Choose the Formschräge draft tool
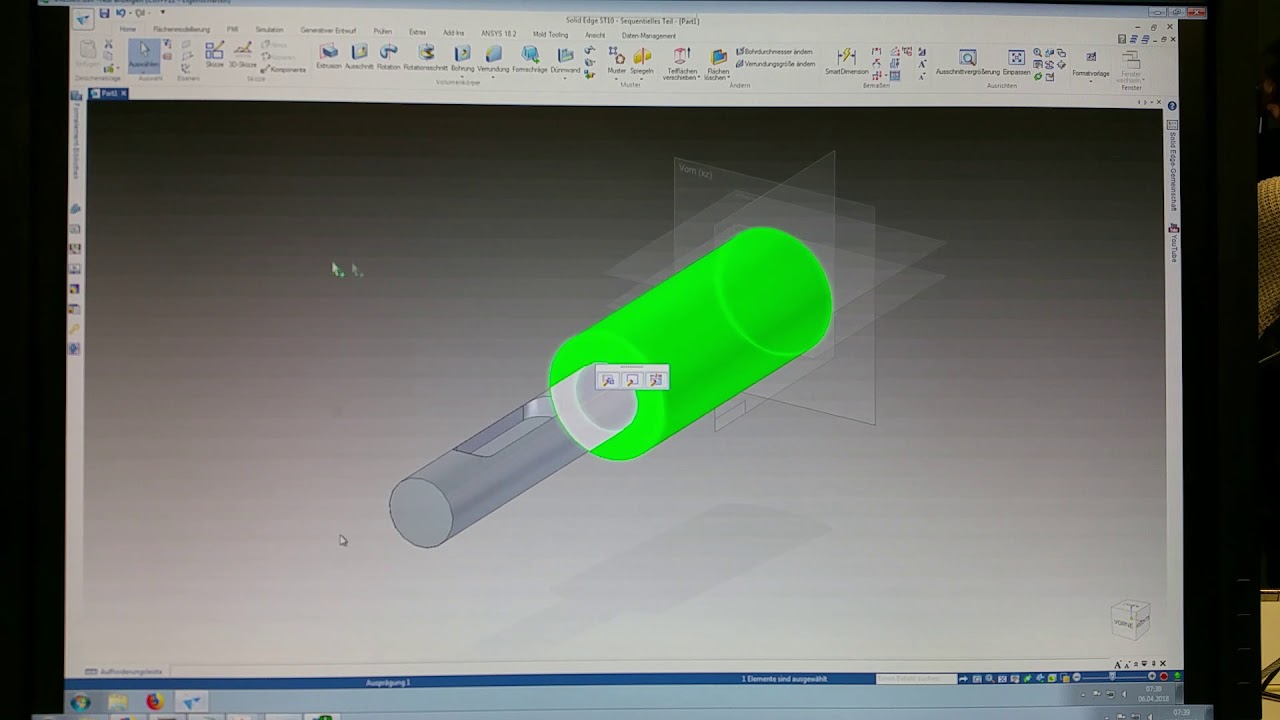Viewport: 1280px width, 720px height. (530, 60)
